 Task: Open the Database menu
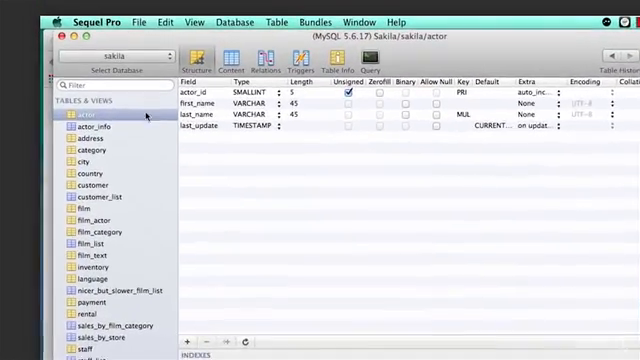tap(235, 22)
